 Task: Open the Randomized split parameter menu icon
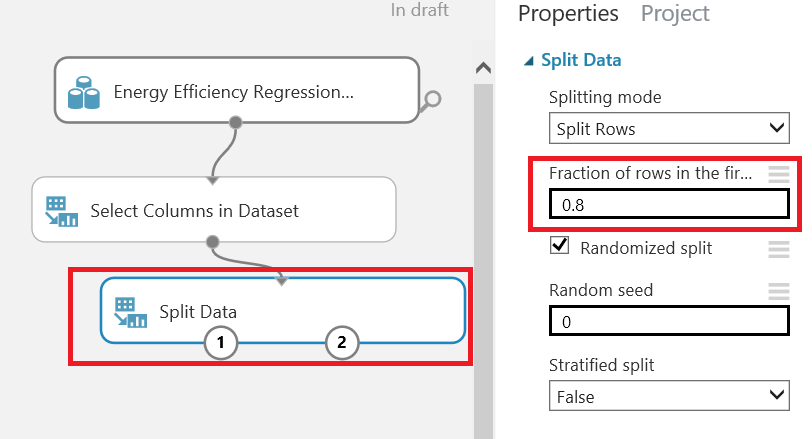point(778,248)
